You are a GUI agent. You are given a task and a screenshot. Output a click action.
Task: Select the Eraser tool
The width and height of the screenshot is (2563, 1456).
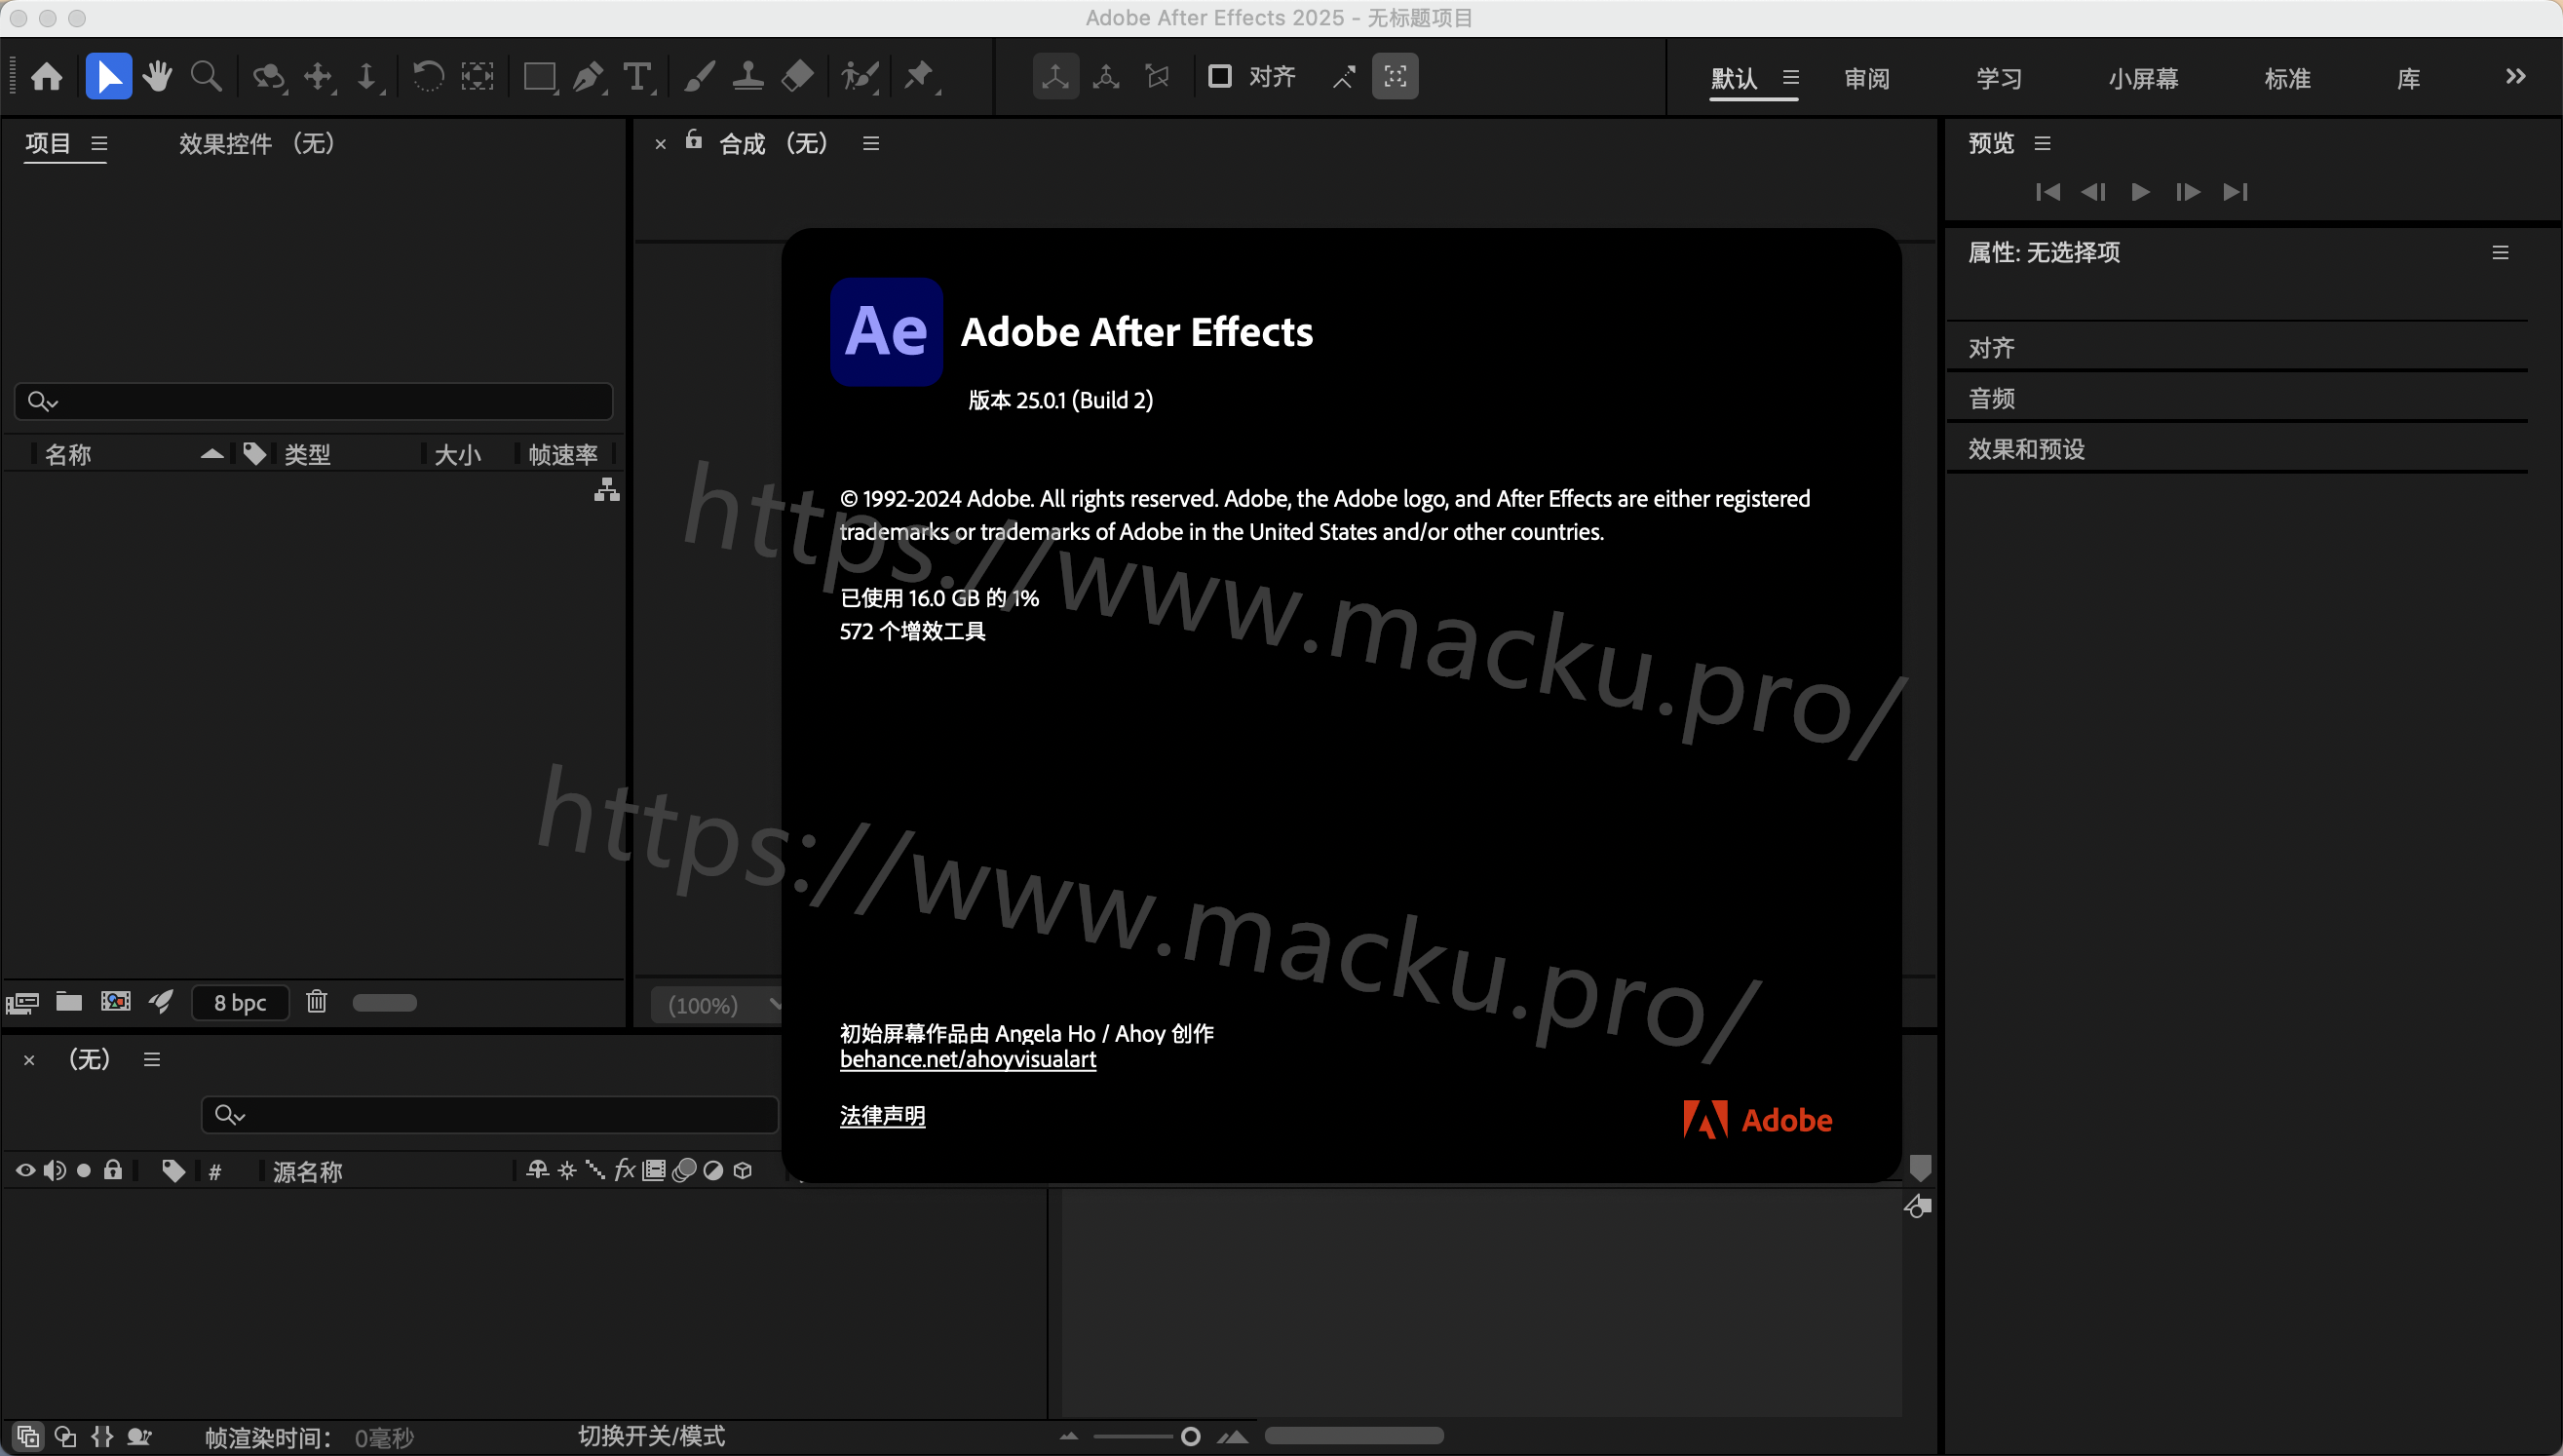(x=797, y=77)
